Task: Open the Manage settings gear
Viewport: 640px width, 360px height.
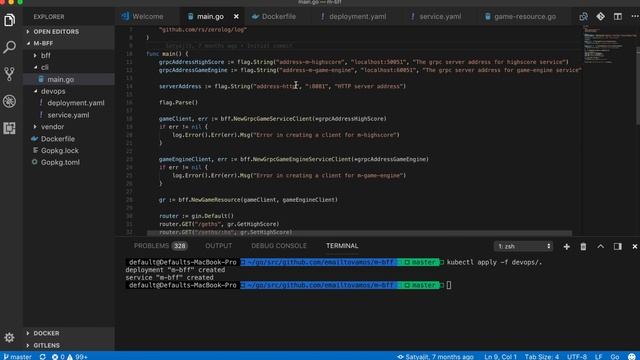Action: [9, 338]
